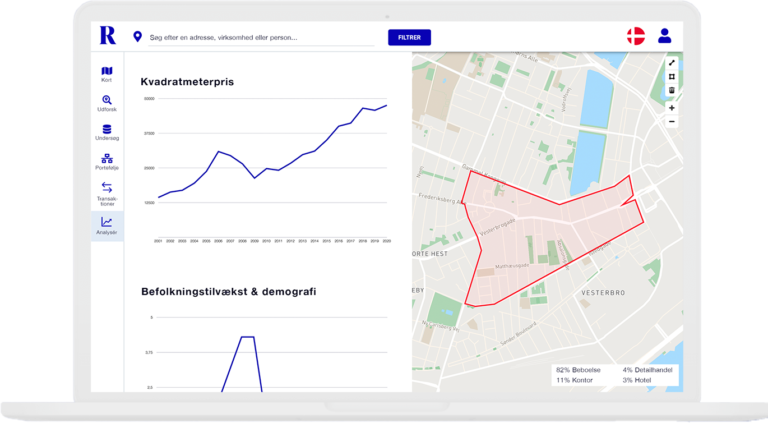Open the Kort map view
768x423 pixels.
pyautogui.click(x=107, y=74)
